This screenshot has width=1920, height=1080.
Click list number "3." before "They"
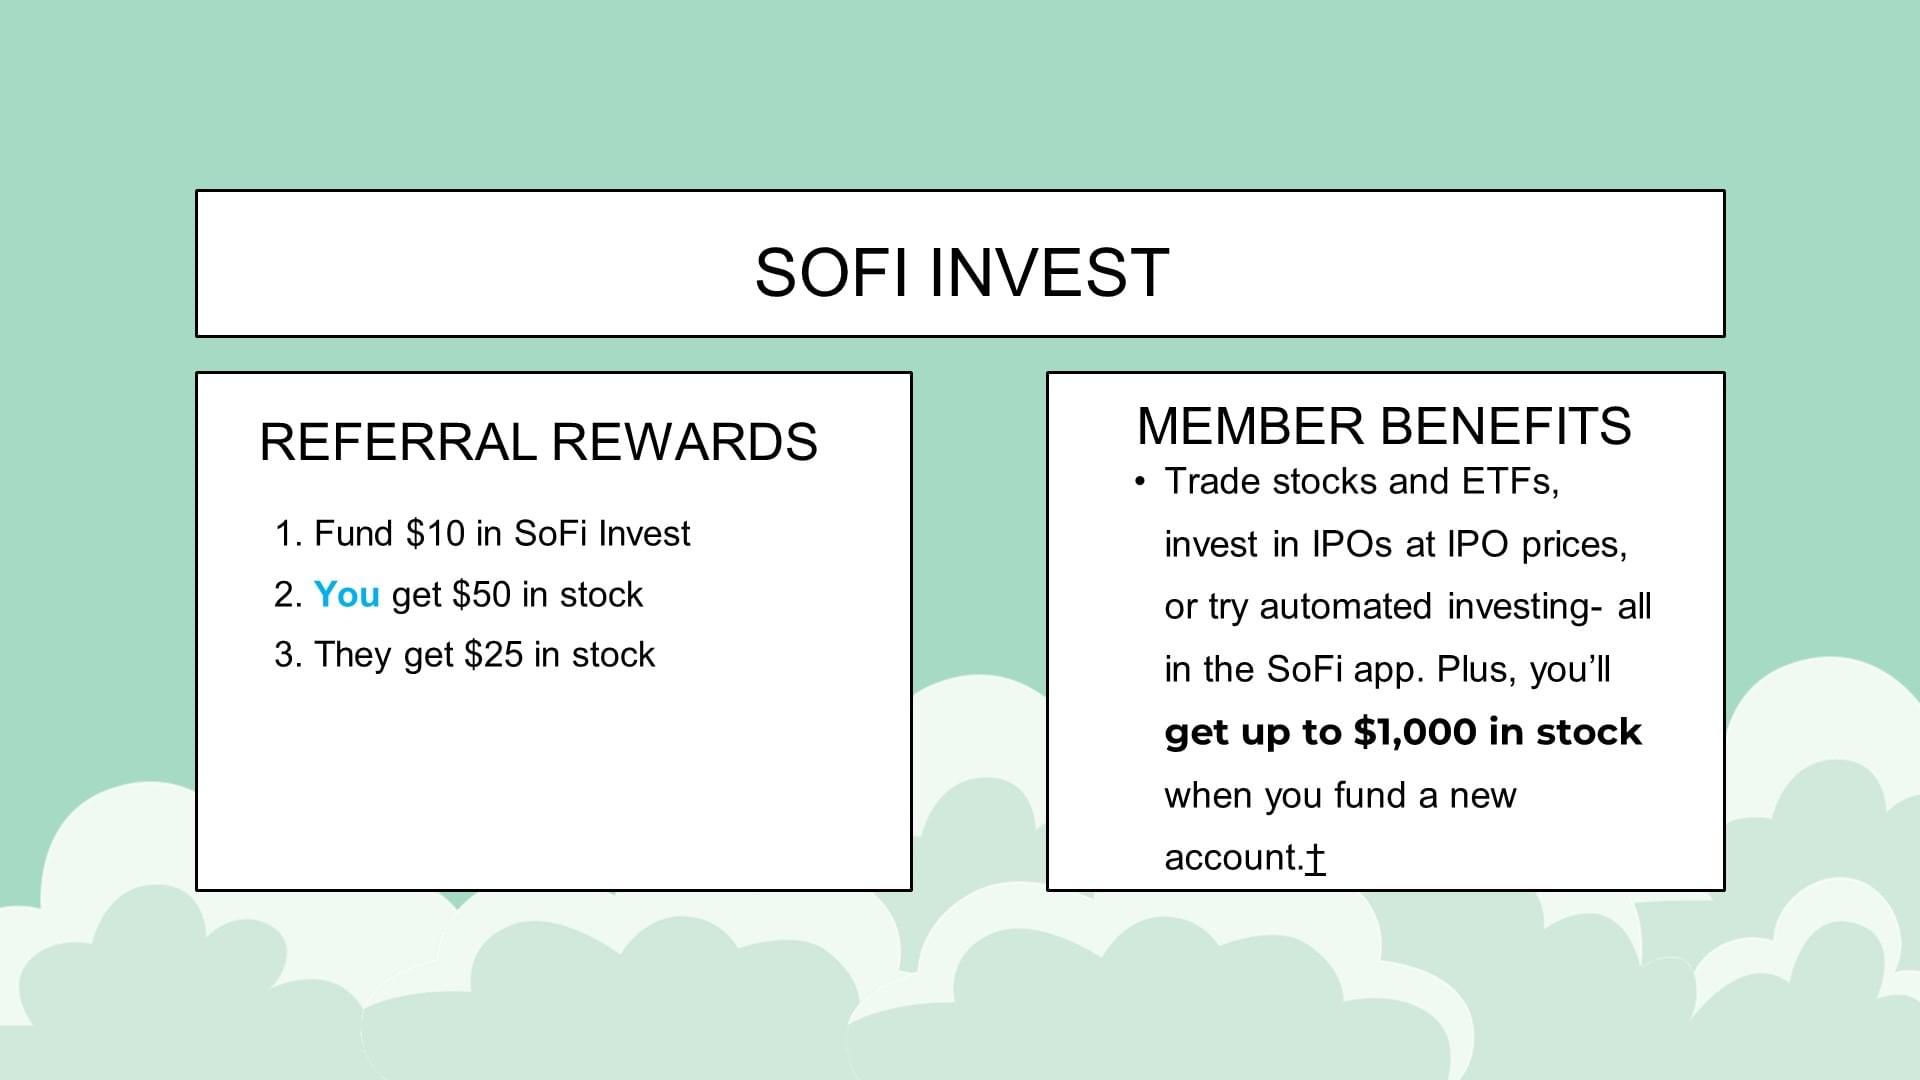tap(288, 655)
